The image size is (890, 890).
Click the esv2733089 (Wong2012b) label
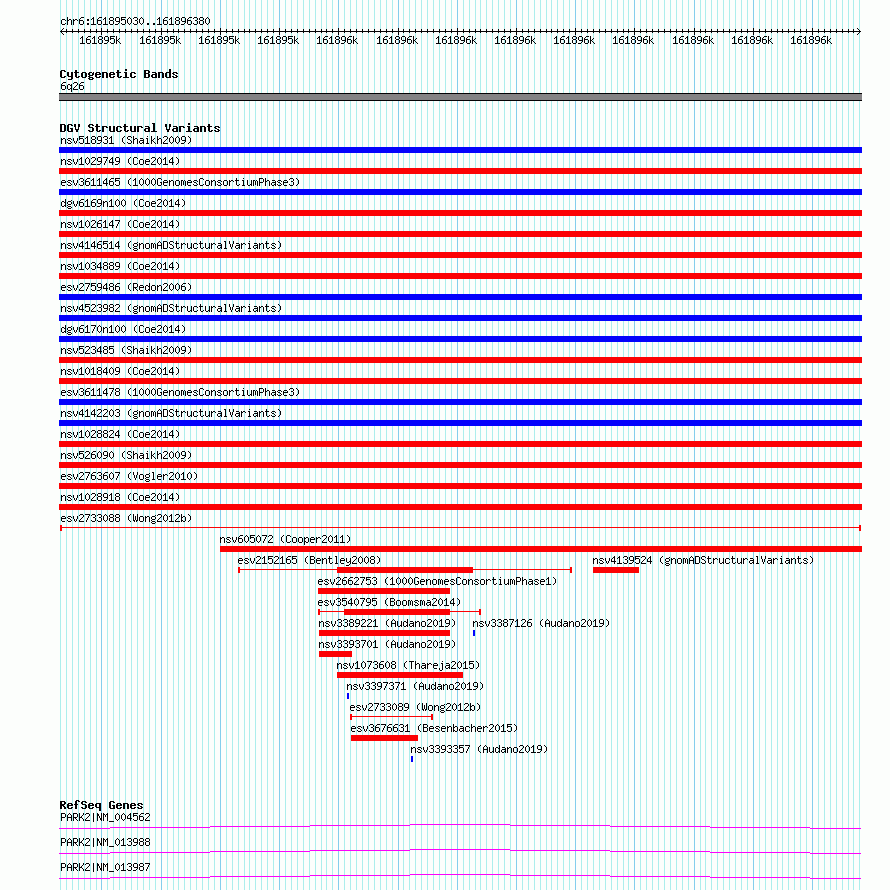click(415, 707)
